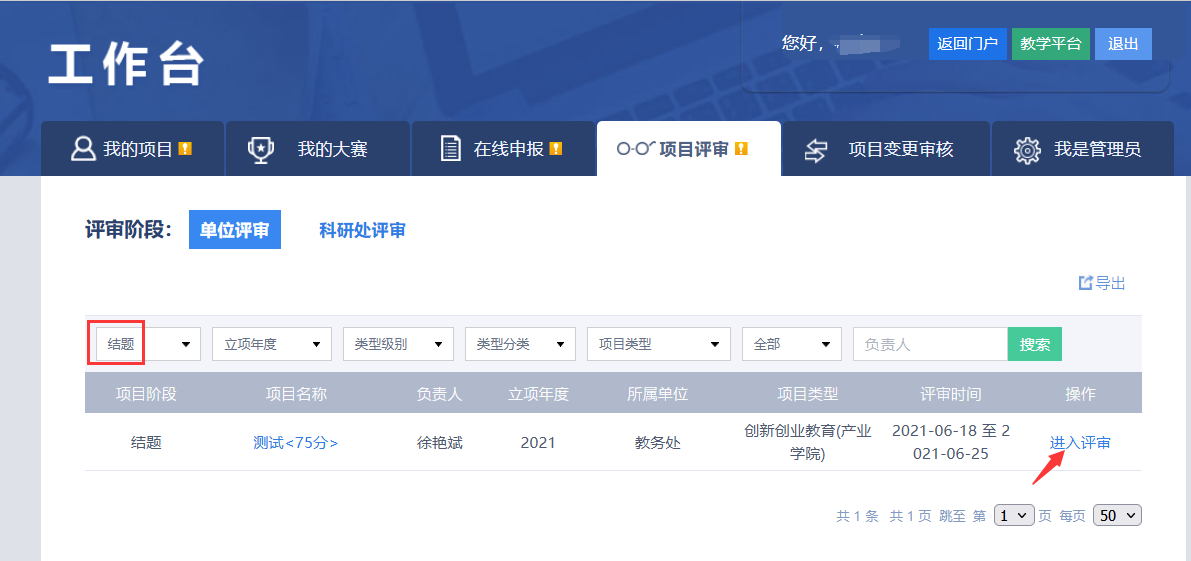This screenshot has height=561, width=1191.
Task: Select the 单位评审 stage tab
Action: (235, 230)
